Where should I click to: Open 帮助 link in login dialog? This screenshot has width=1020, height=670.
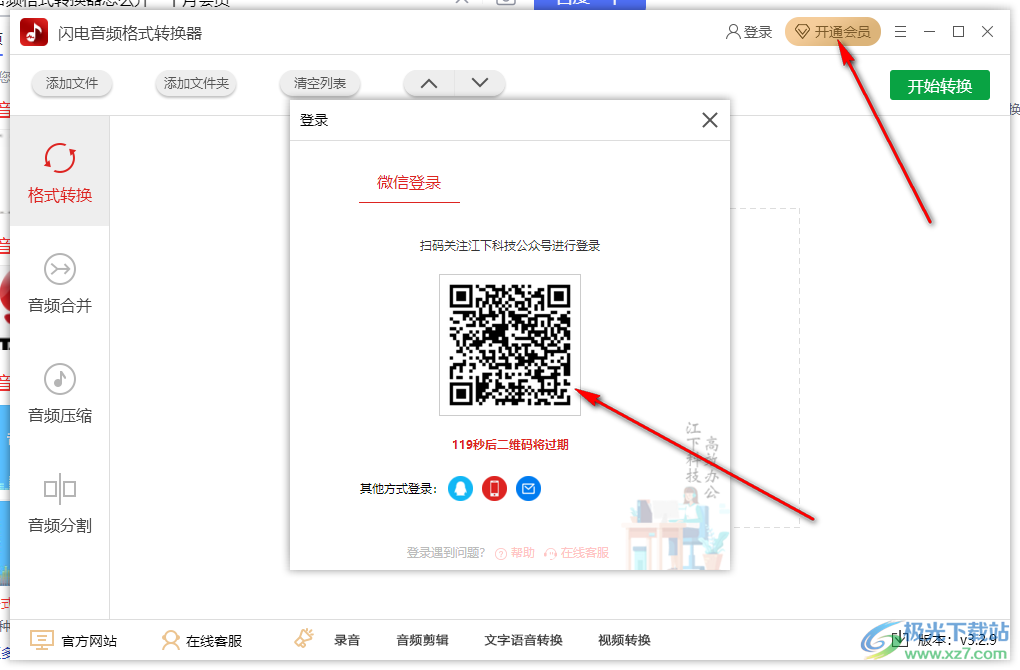[515, 553]
